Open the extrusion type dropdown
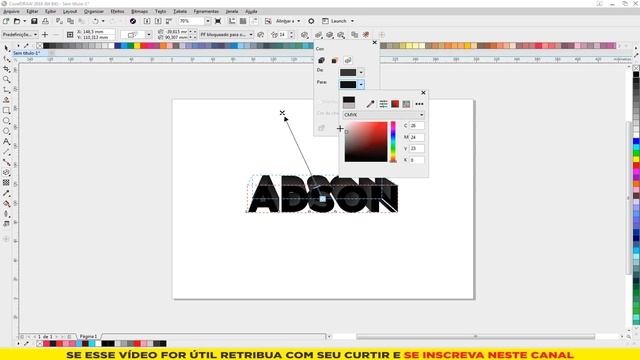640x360 pixels. [149, 35]
